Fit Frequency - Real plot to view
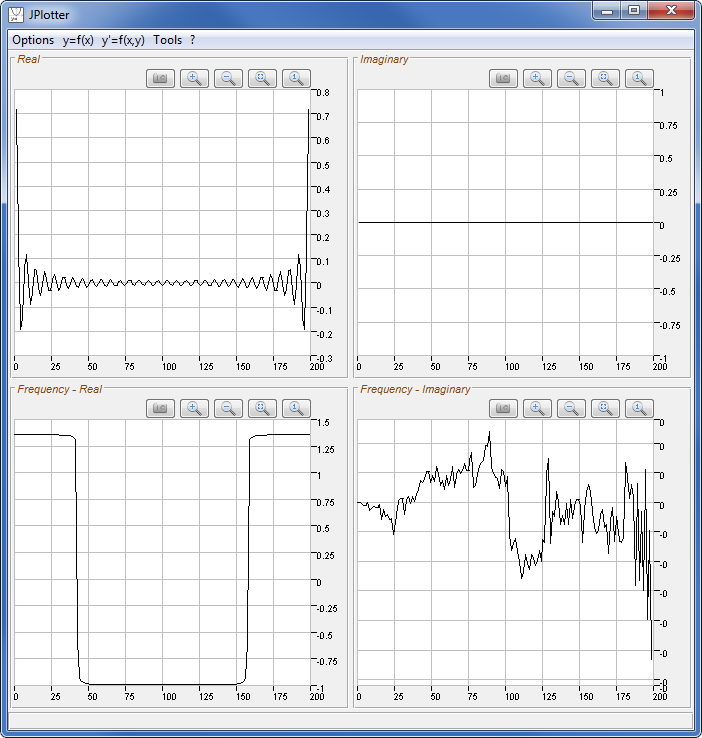702x738 pixels. click(263, 407)
